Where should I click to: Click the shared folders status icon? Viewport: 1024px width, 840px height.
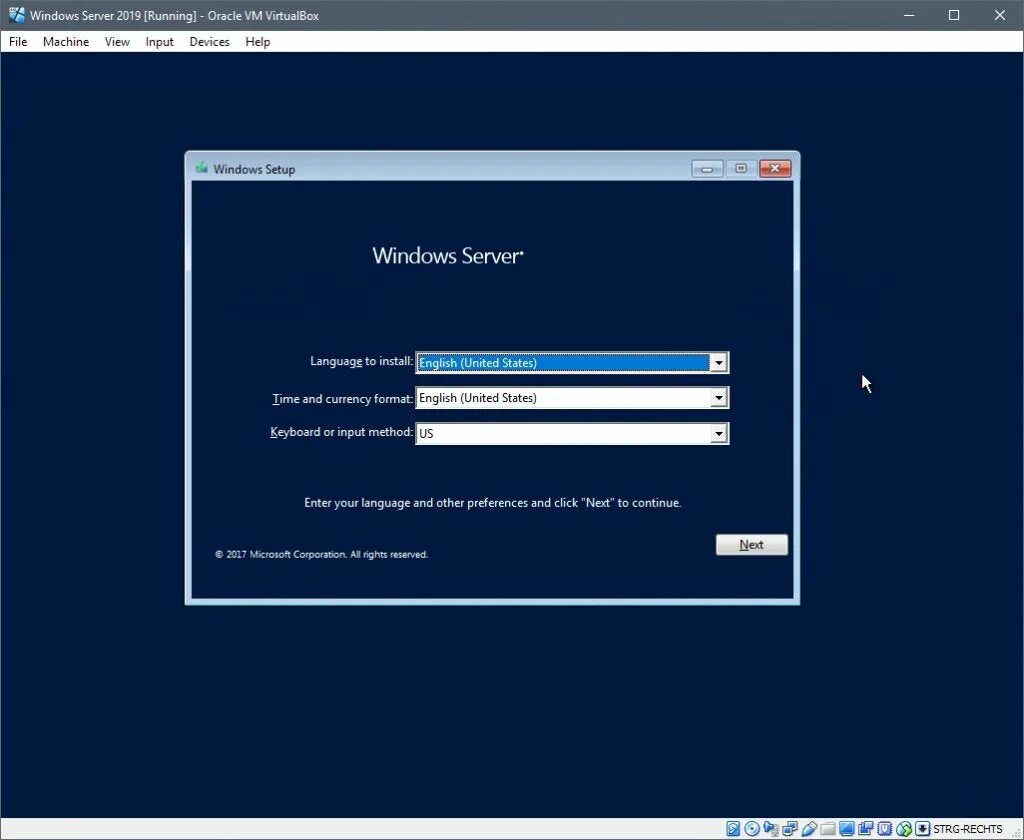828,829
